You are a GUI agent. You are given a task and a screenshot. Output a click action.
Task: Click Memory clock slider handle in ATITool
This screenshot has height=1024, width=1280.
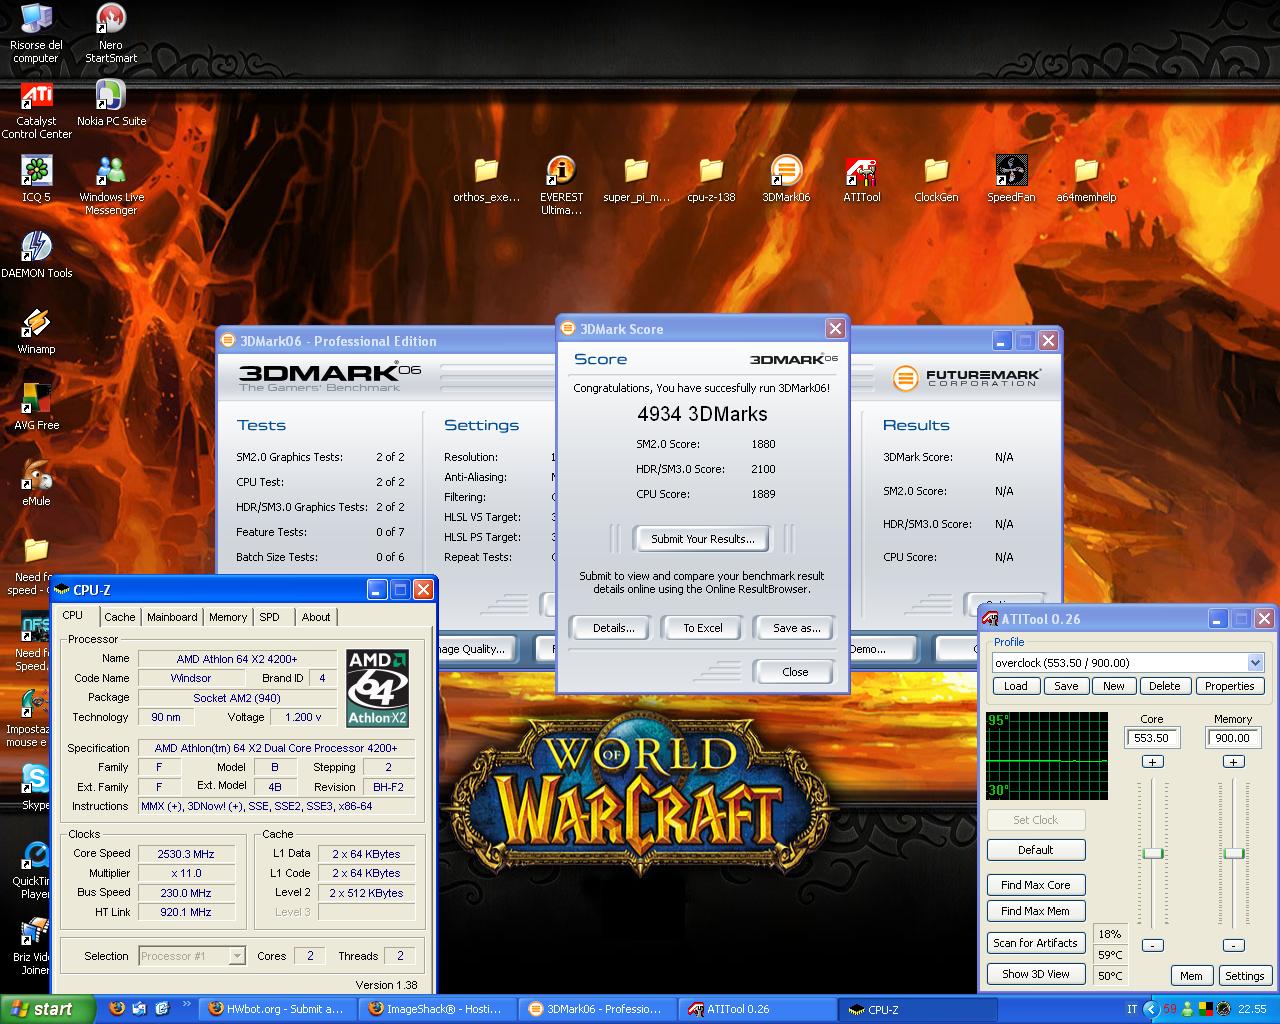click(x=1234, y=853)
